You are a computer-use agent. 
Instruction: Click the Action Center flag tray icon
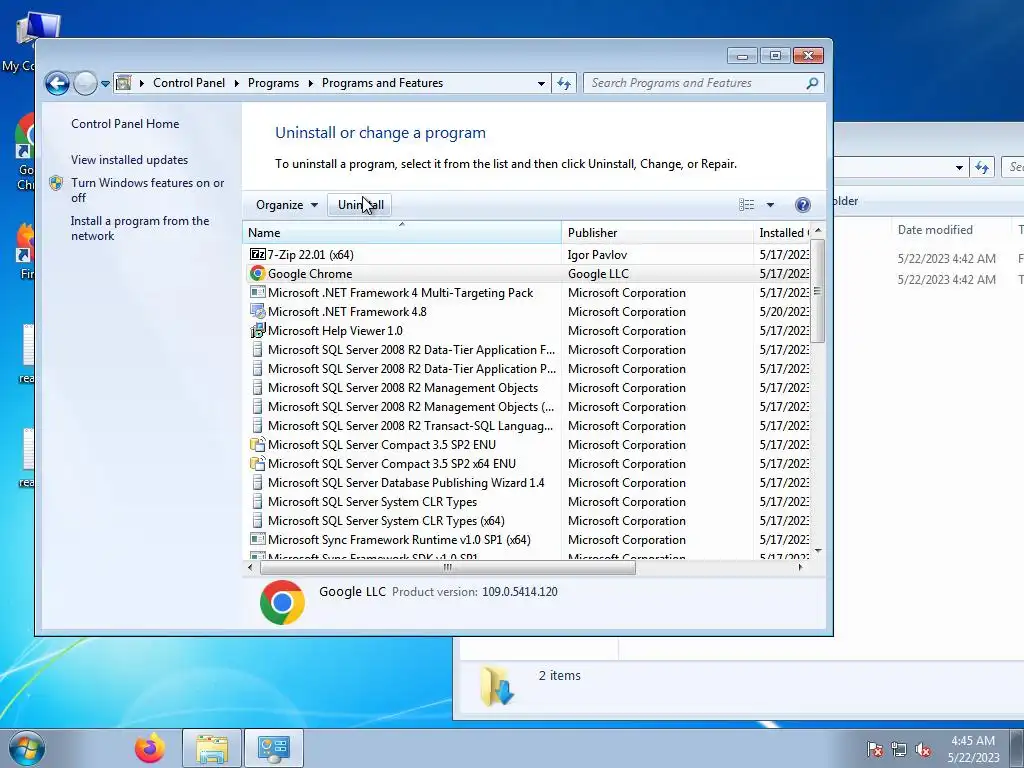tap(875, 749)
